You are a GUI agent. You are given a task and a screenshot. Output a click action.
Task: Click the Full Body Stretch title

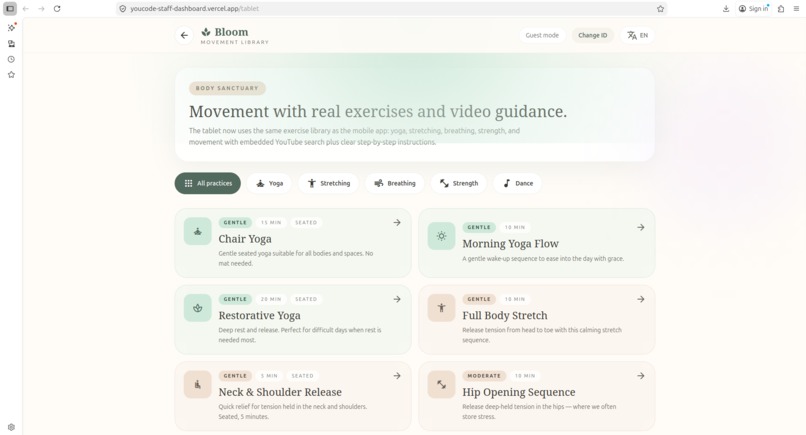[x=505, y=315]
